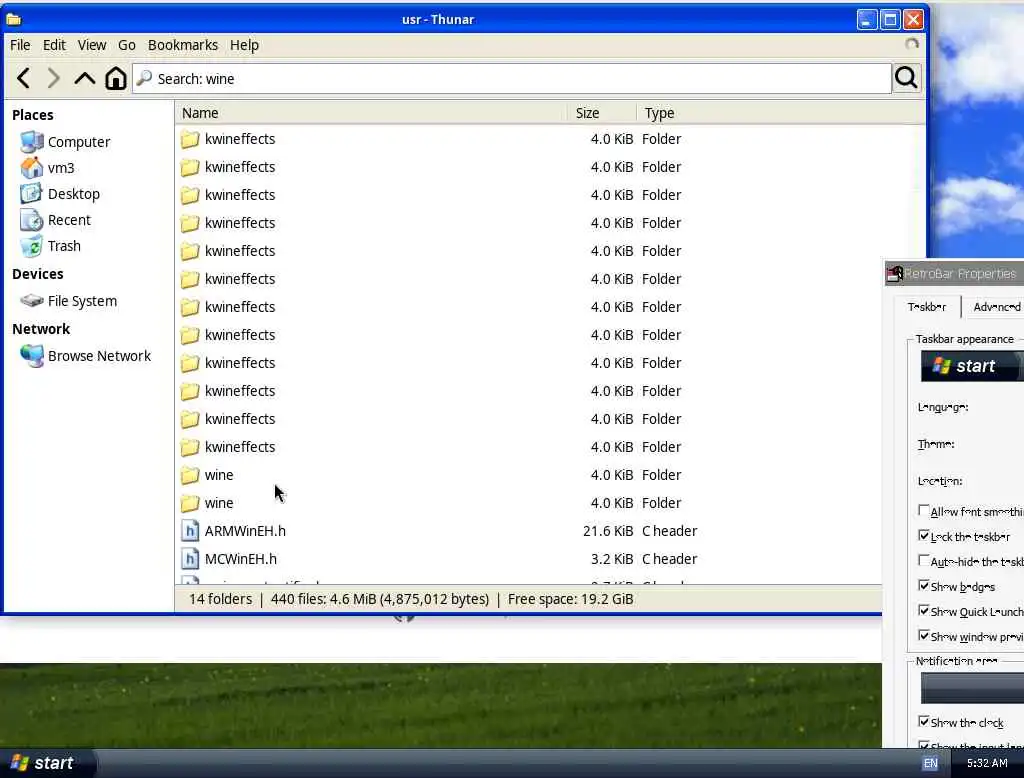Viewport: 1024px width, 778px height.
Task: Click the 'Places' sidebar heading
Action: (x=33, y=115)
